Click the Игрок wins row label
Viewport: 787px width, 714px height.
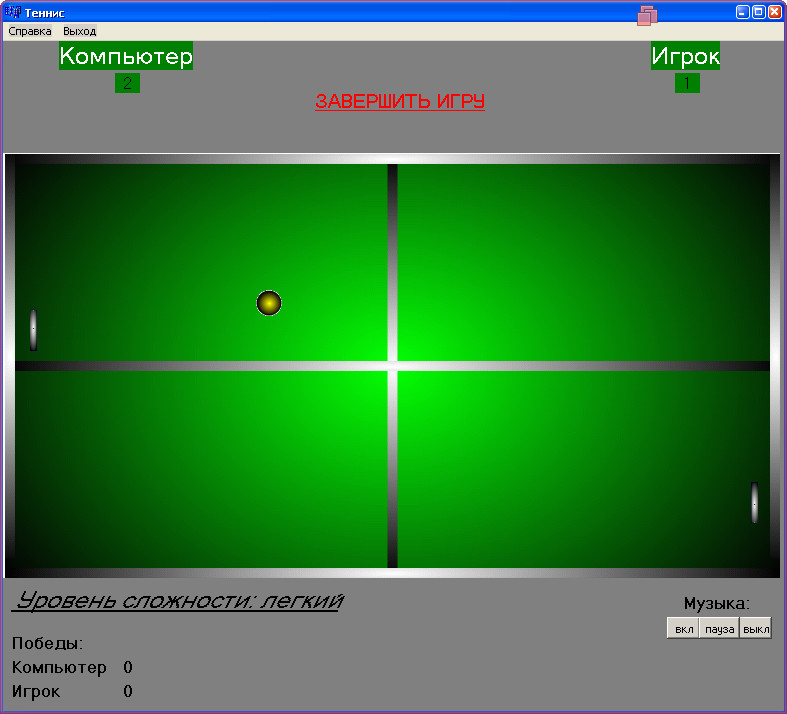[x=36, y=691]
